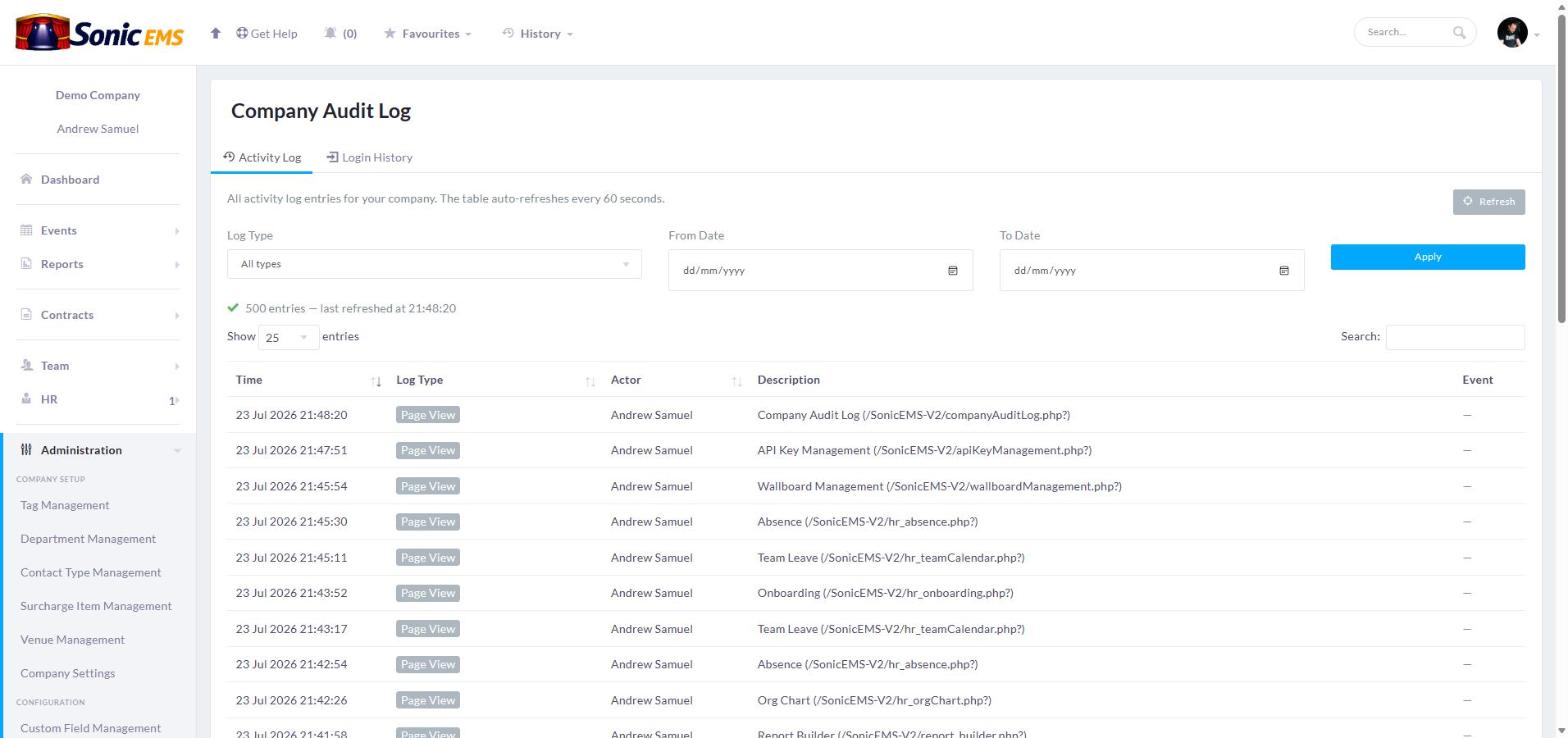1568x738 pixels.
Task: Click the green check status icon
Action: click(x=233, y=308)
